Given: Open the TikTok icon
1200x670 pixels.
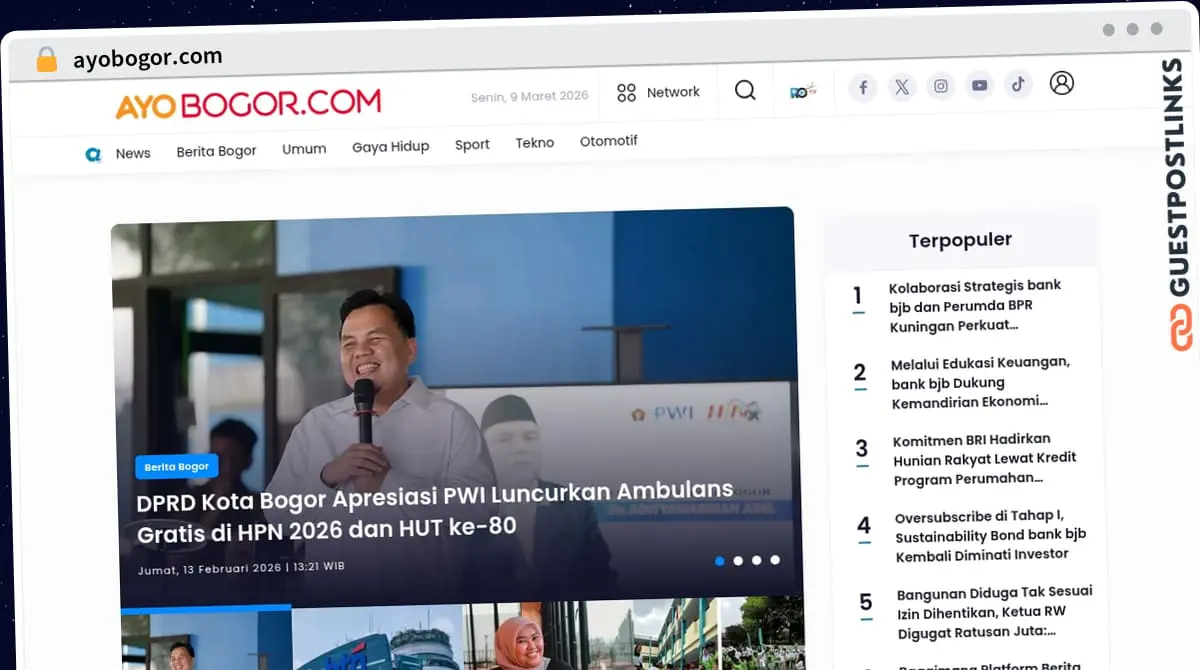Looking at the screenshot, I should pyautogui.click(x=1018, y=84).
